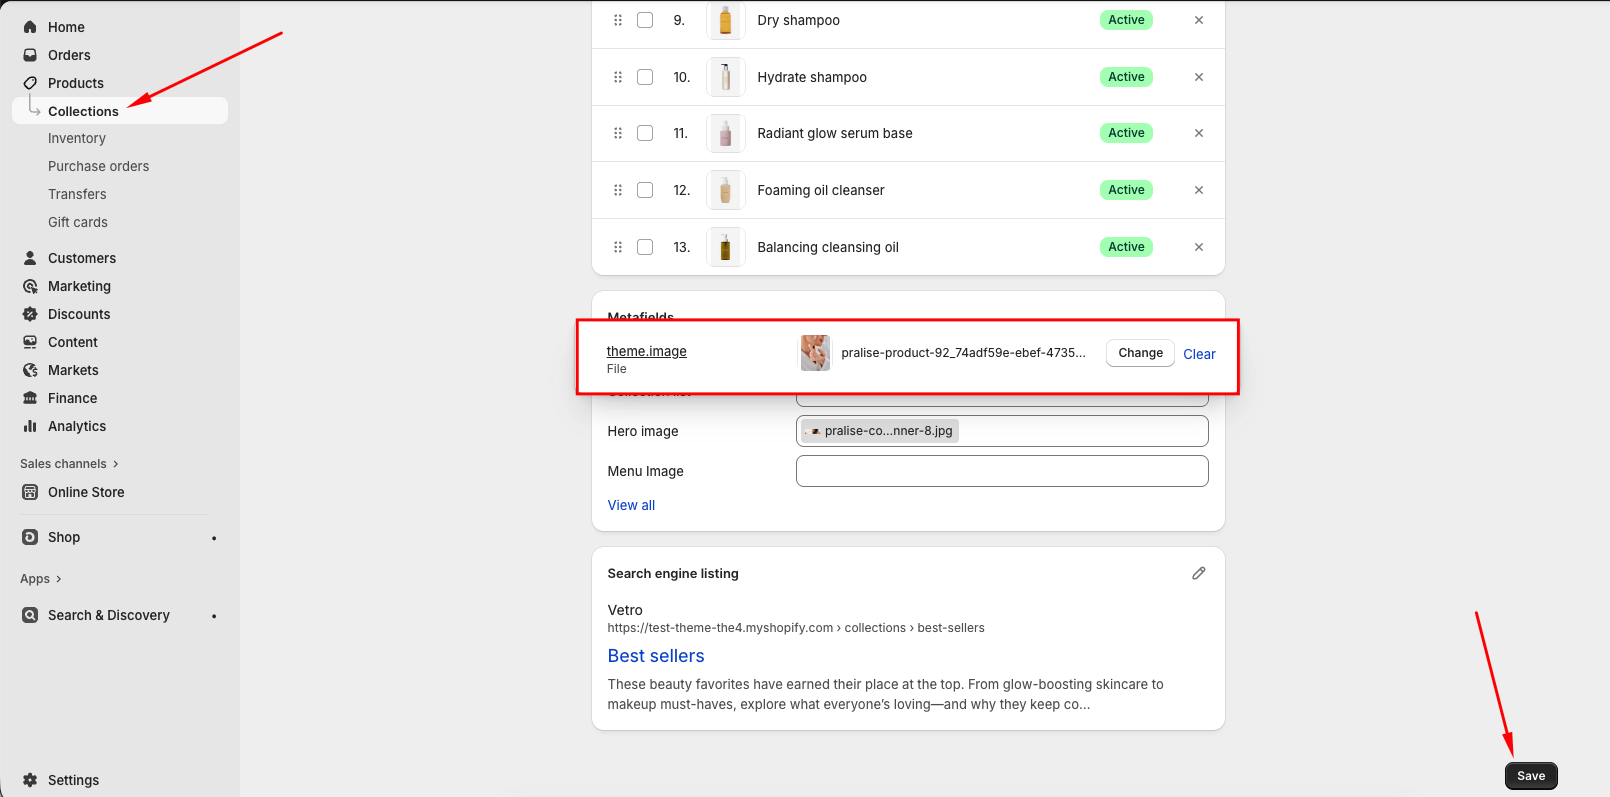Click the theme.image file thumbnail
Image resolution: width=1610 pixels, height=797 pixels.
pyautogui.click(x=815, y=353)
